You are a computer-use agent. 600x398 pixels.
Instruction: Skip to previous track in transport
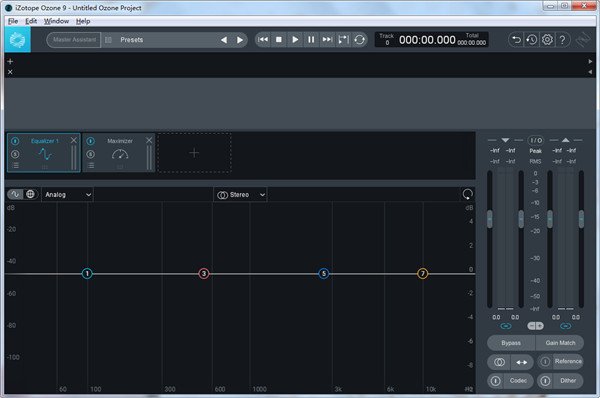pyautogui.click(x=263, y=39)
